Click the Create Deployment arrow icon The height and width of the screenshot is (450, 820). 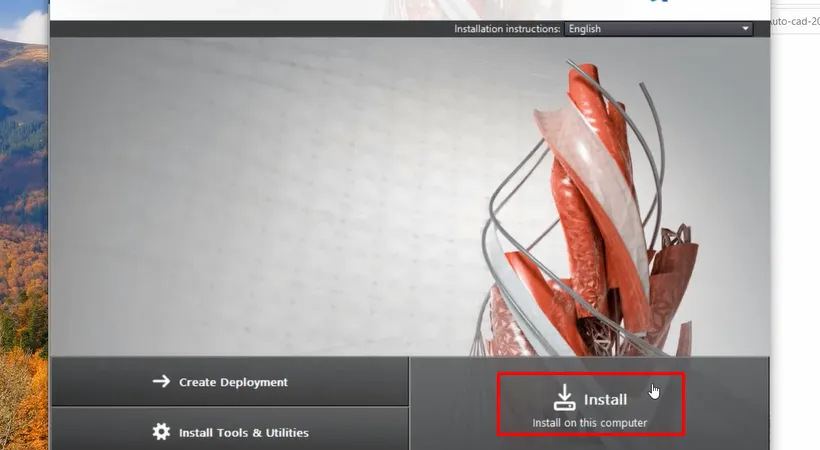162,381
